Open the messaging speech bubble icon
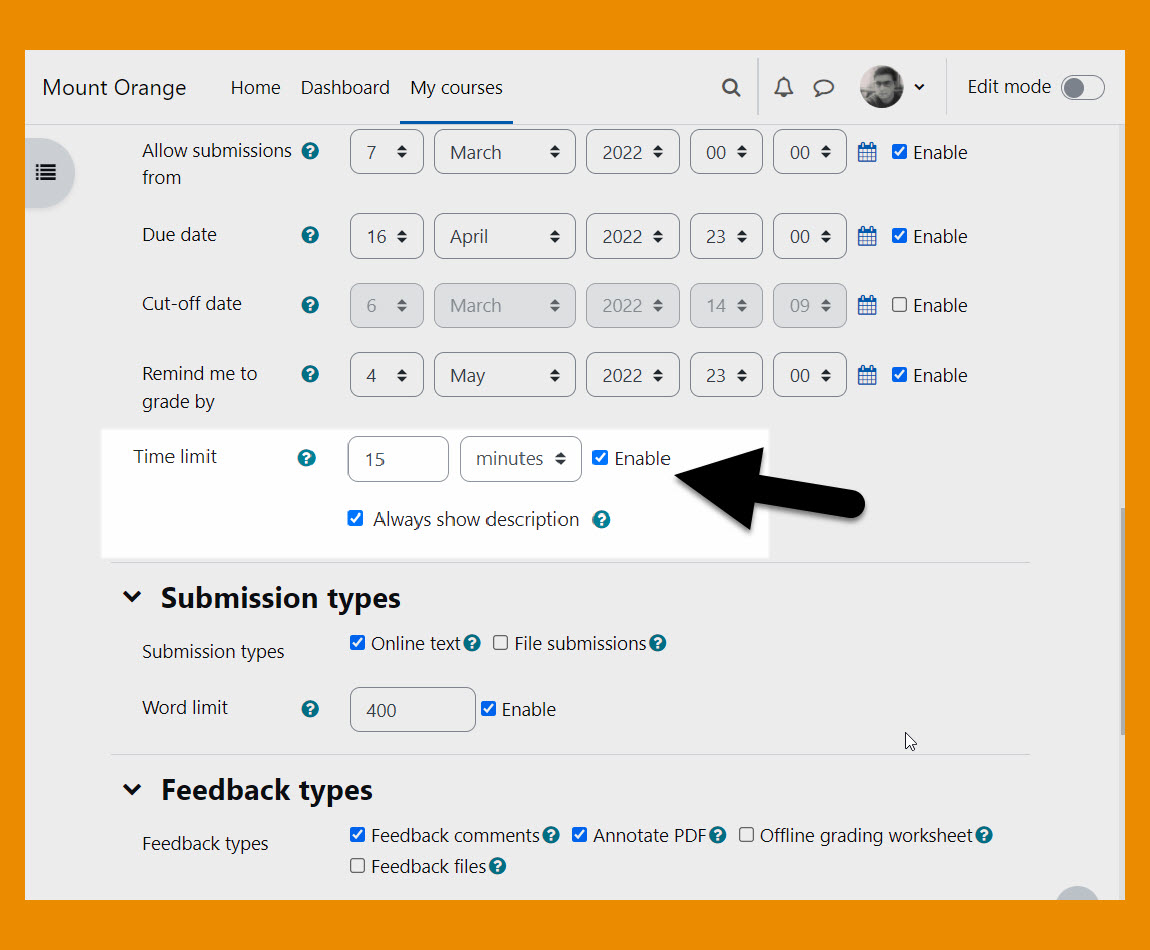The image size is (1150, 950). (823, 88)
